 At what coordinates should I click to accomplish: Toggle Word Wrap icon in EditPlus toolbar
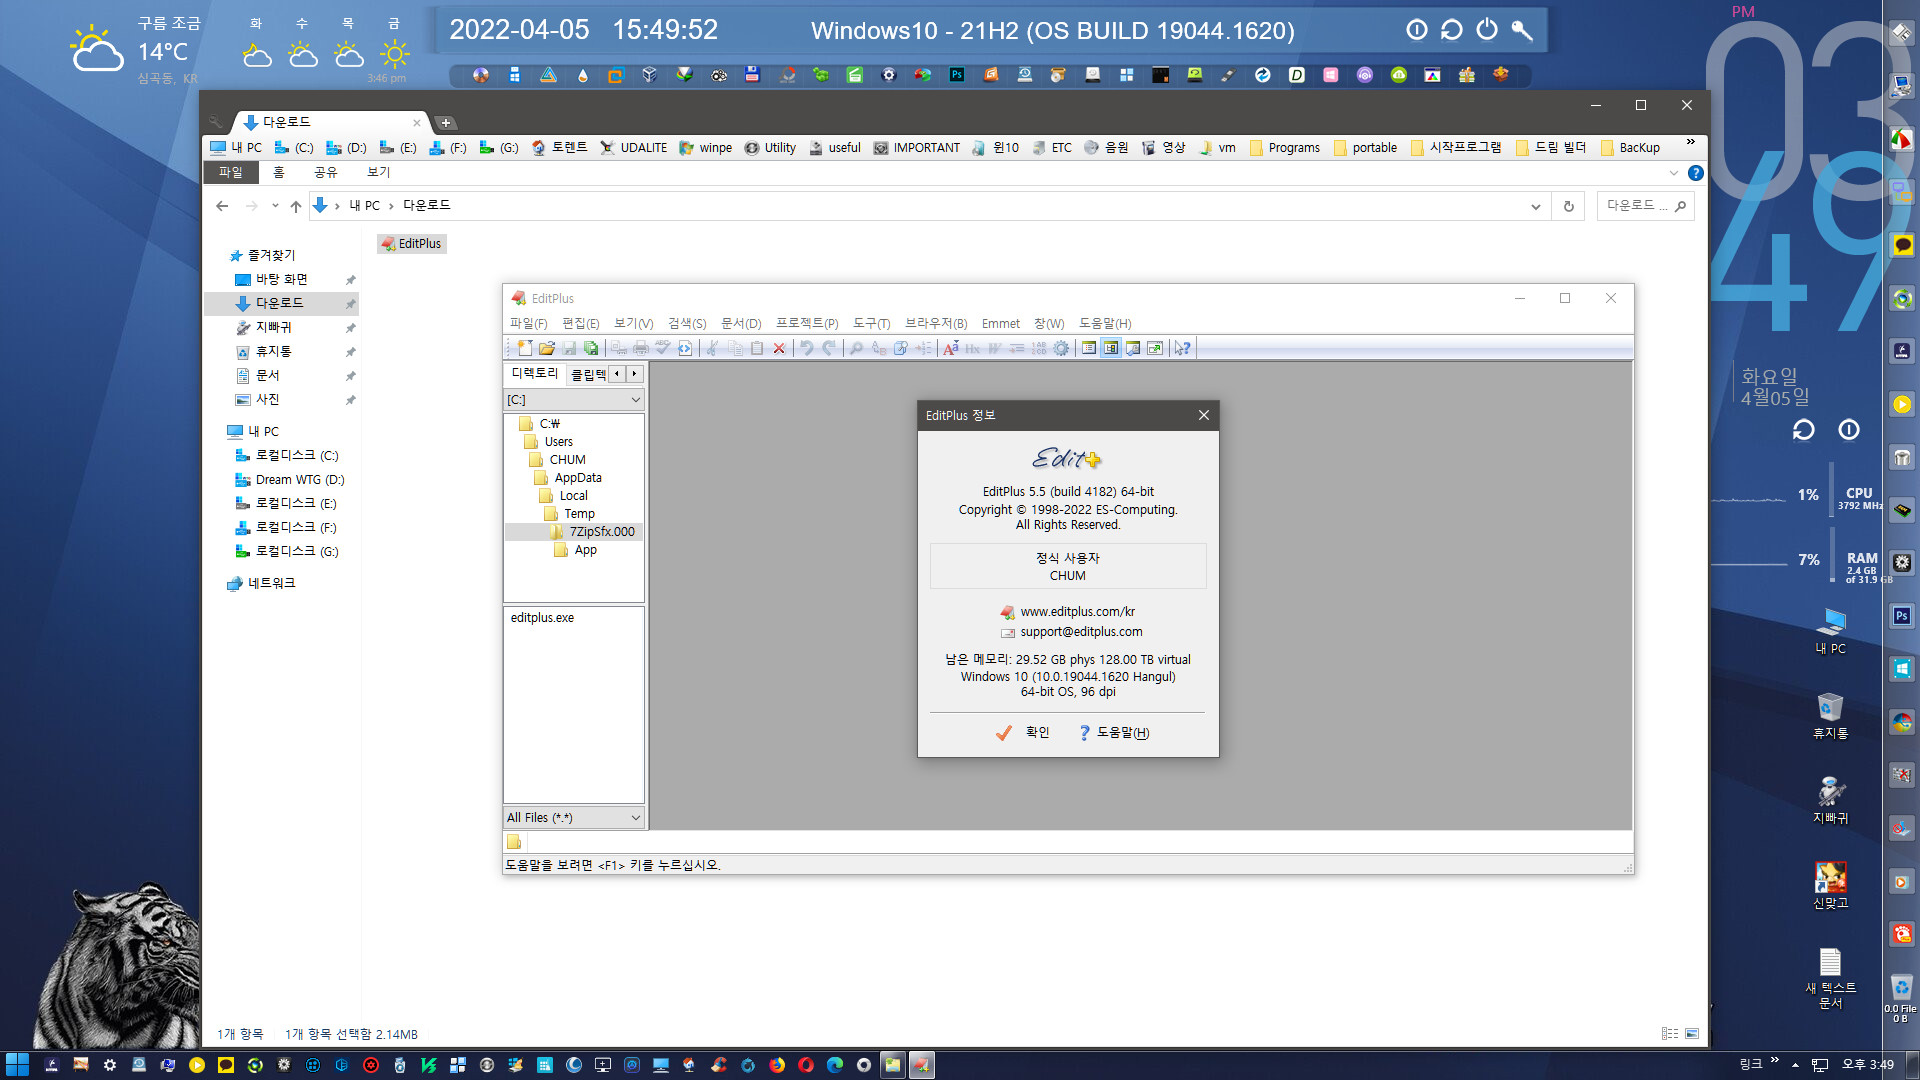(x=995, y=348)
